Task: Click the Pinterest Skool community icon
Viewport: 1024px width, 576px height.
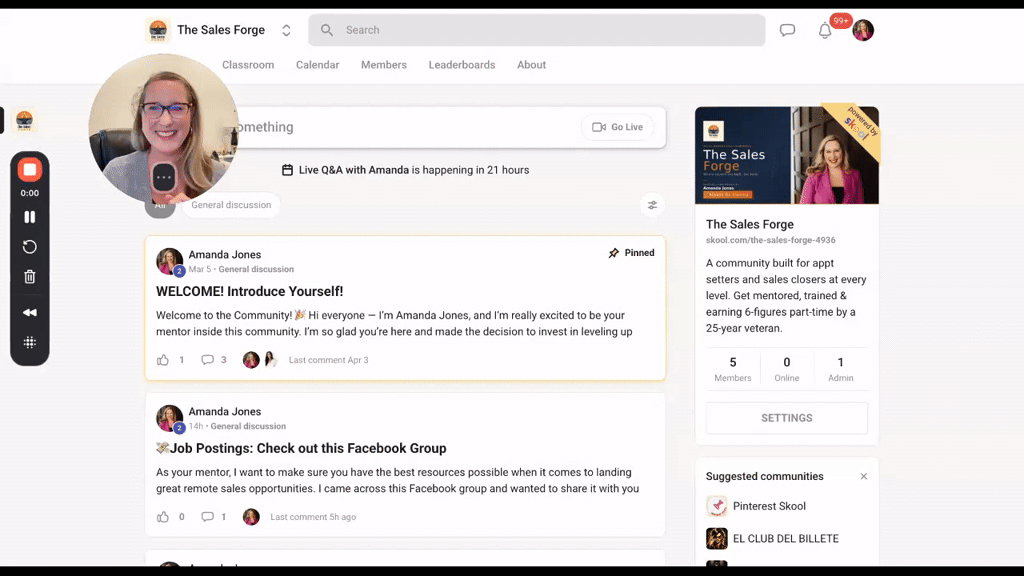Action: click(x=716, y=506)
